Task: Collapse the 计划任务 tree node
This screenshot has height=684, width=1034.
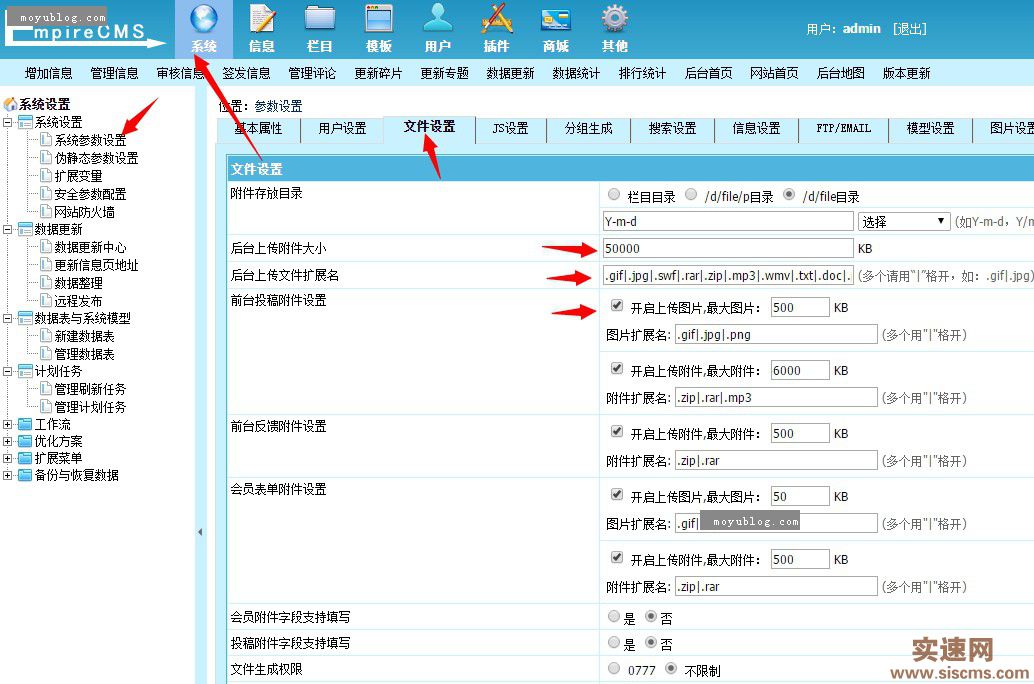Action: (8, 371)
